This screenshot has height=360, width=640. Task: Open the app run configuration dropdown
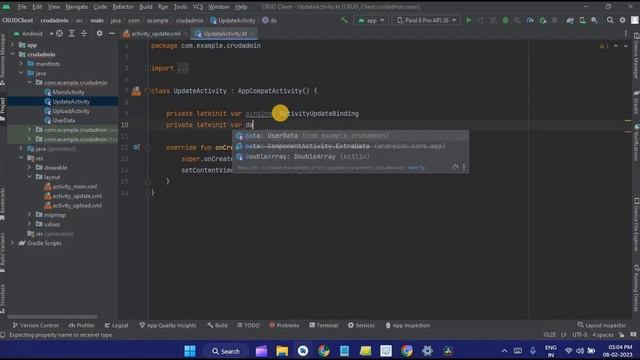(371, 20)
